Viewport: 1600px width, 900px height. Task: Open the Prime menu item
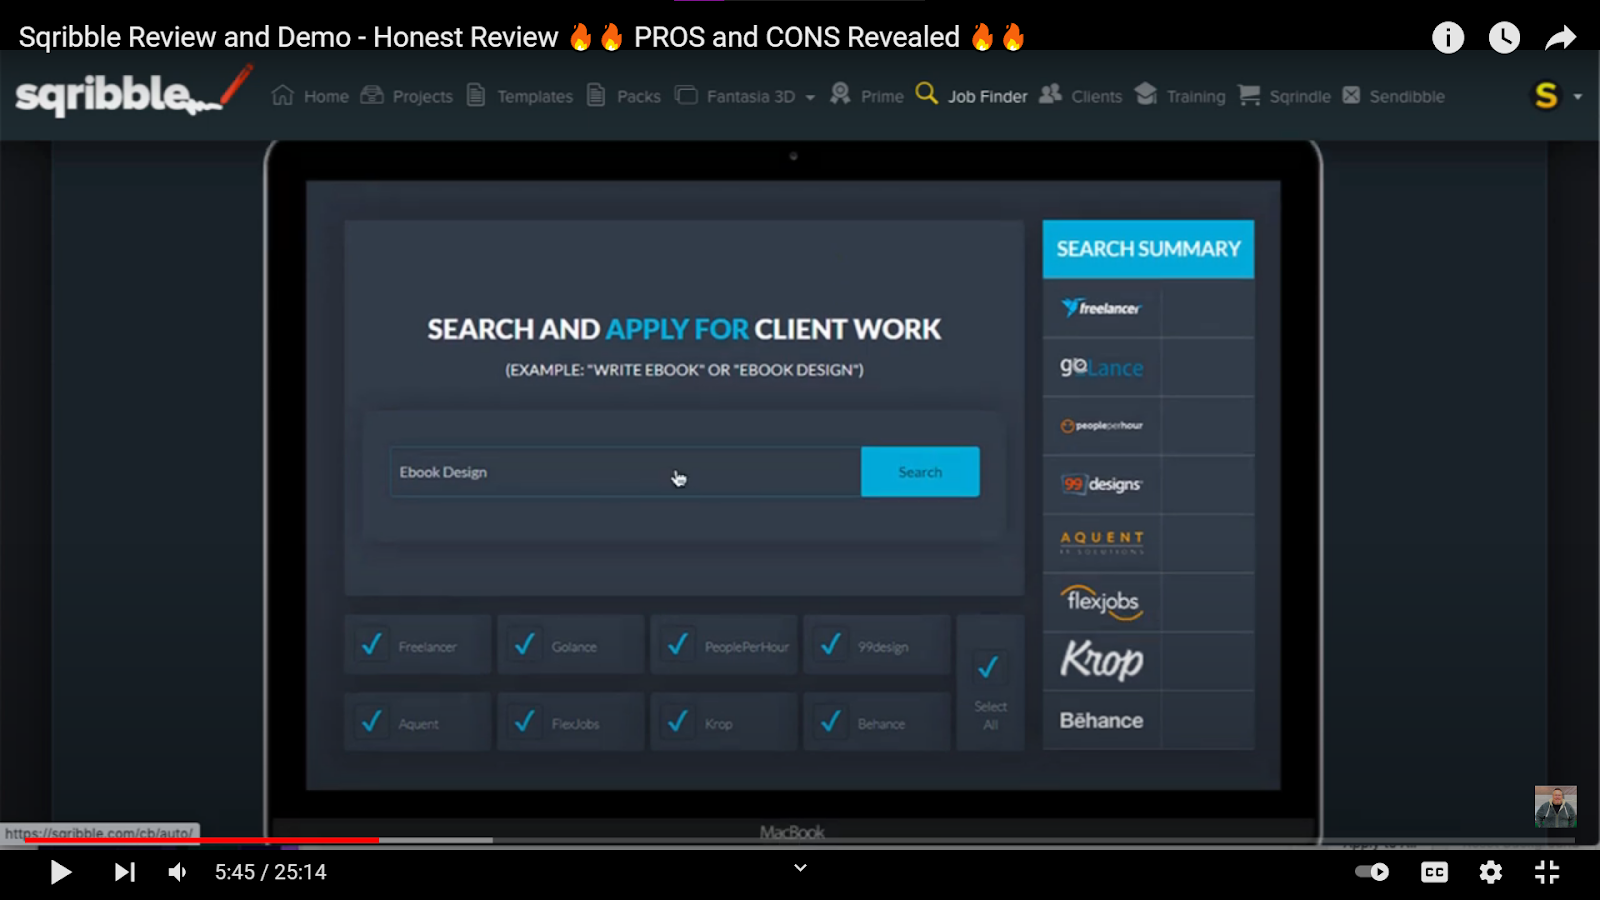pos(882,97)
